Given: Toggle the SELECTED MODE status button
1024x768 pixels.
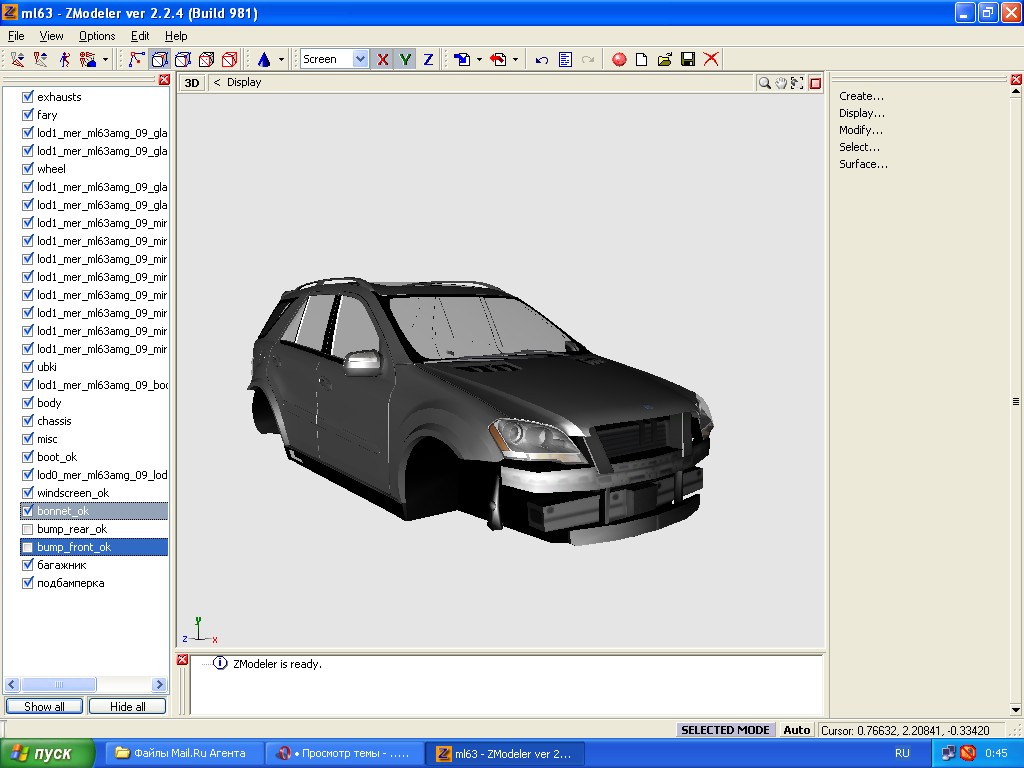Looking at the screenshot, I should point(725,730).
